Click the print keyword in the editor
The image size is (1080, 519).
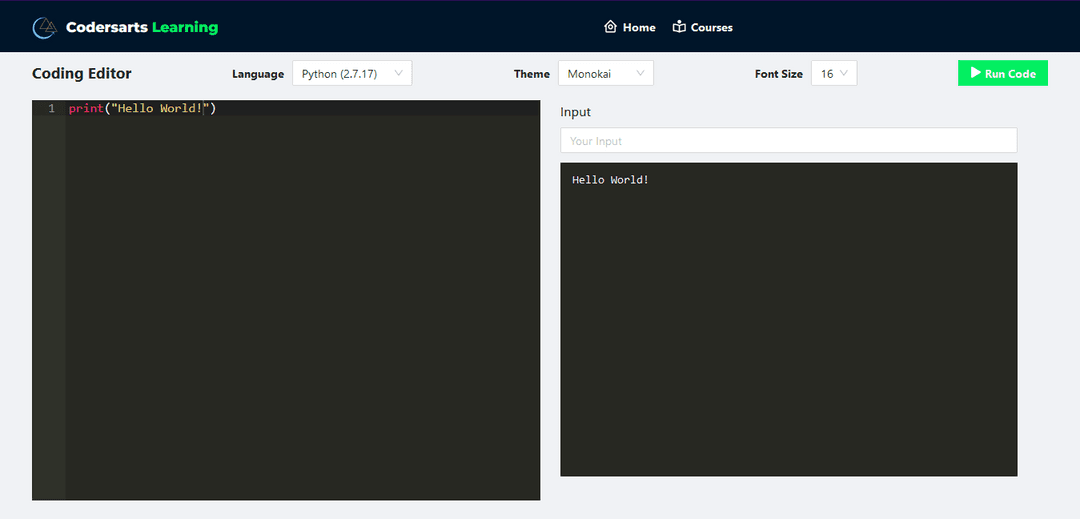pyautogui.click(x=85, y=108)
